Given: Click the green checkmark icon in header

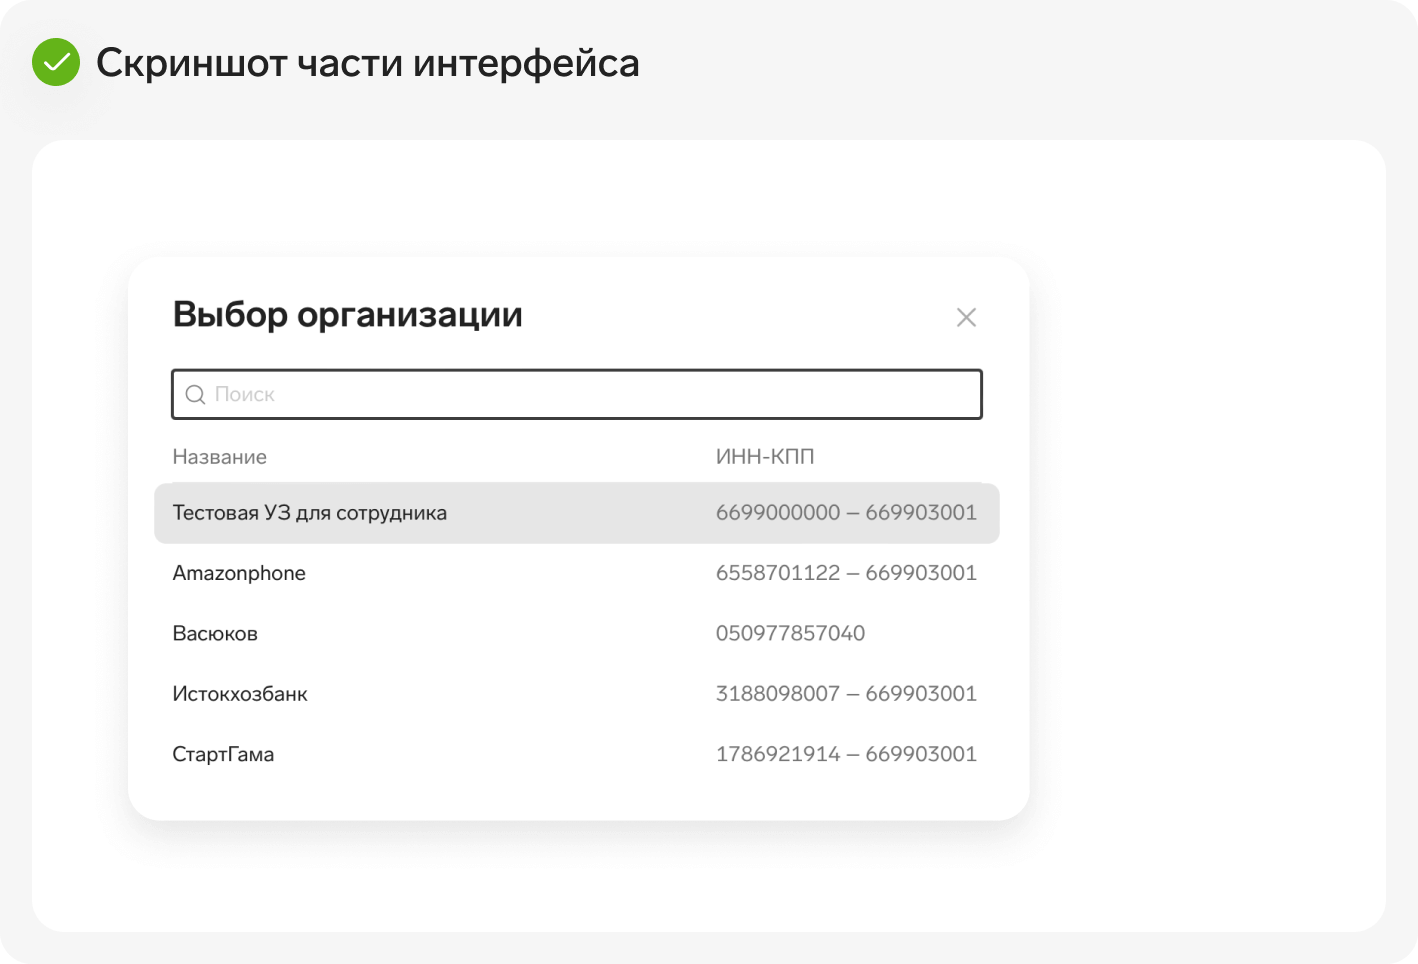Looking at the screenshot, I should [x=56, y=62].
